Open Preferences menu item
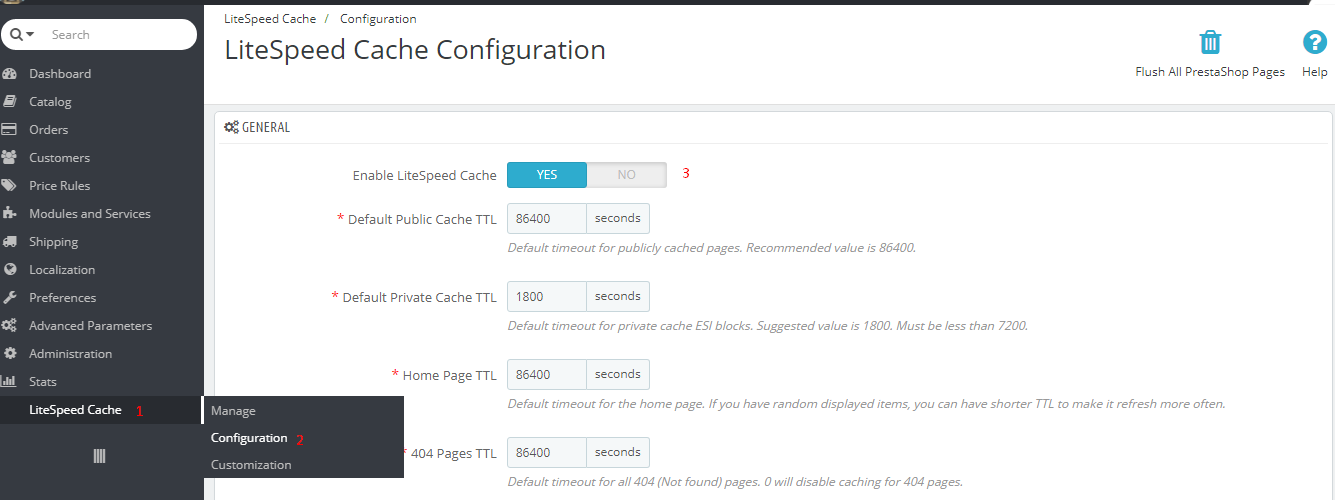 [63, 298]
